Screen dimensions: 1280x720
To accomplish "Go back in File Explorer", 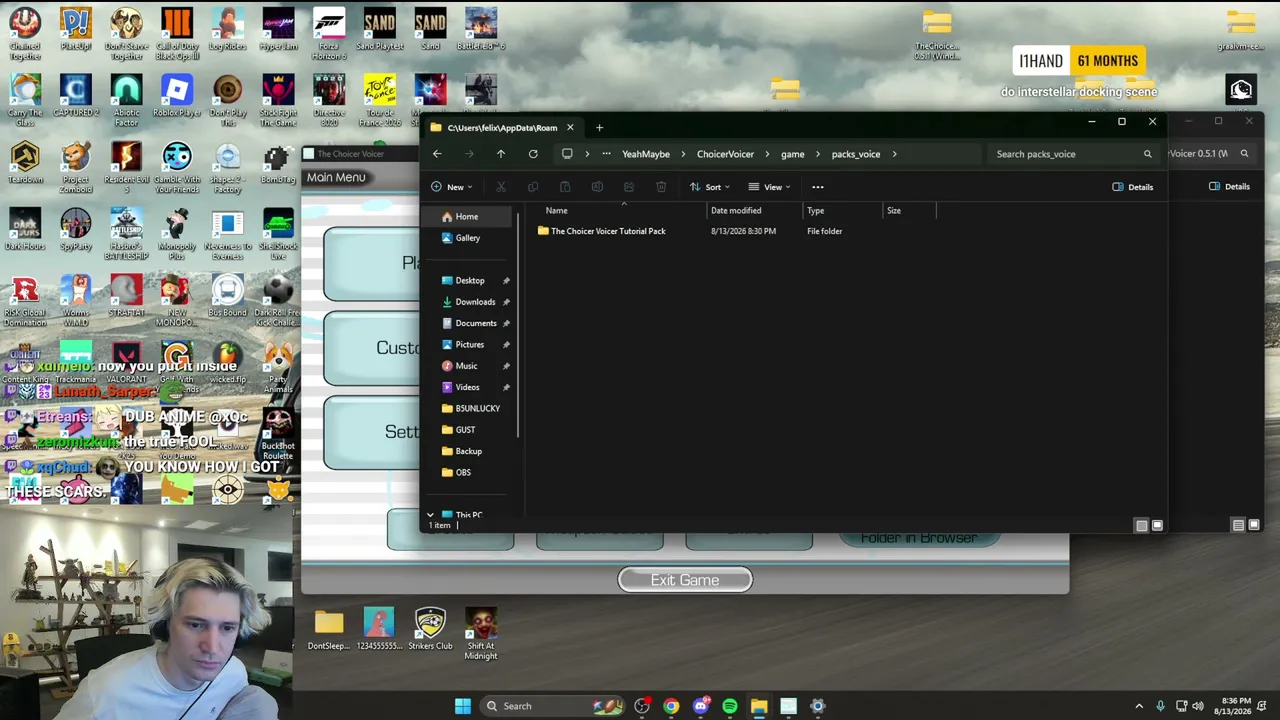I will 437,154.
